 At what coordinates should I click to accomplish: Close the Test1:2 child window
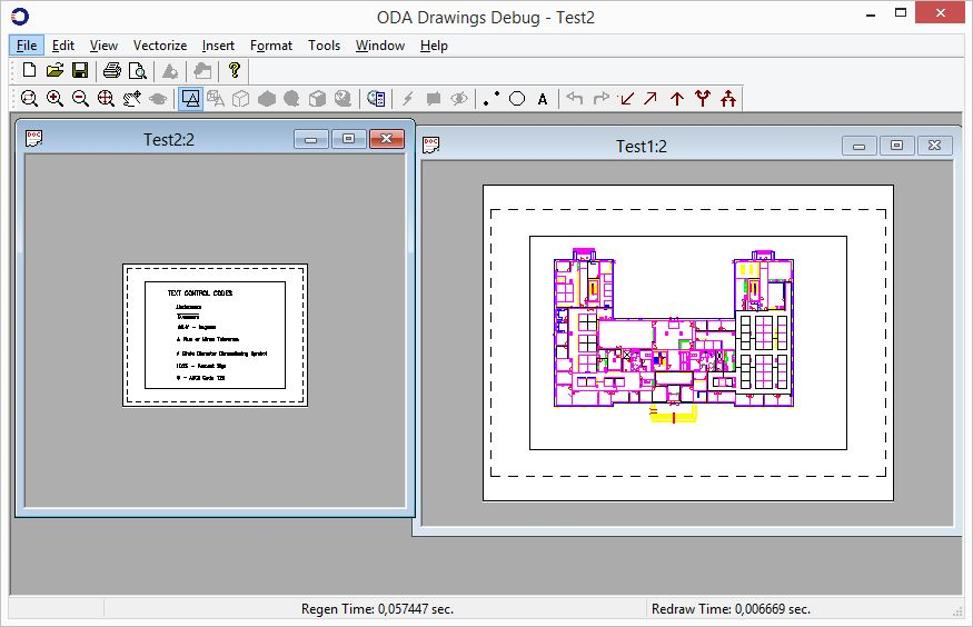pyautogui.click(x=935, y=146)
